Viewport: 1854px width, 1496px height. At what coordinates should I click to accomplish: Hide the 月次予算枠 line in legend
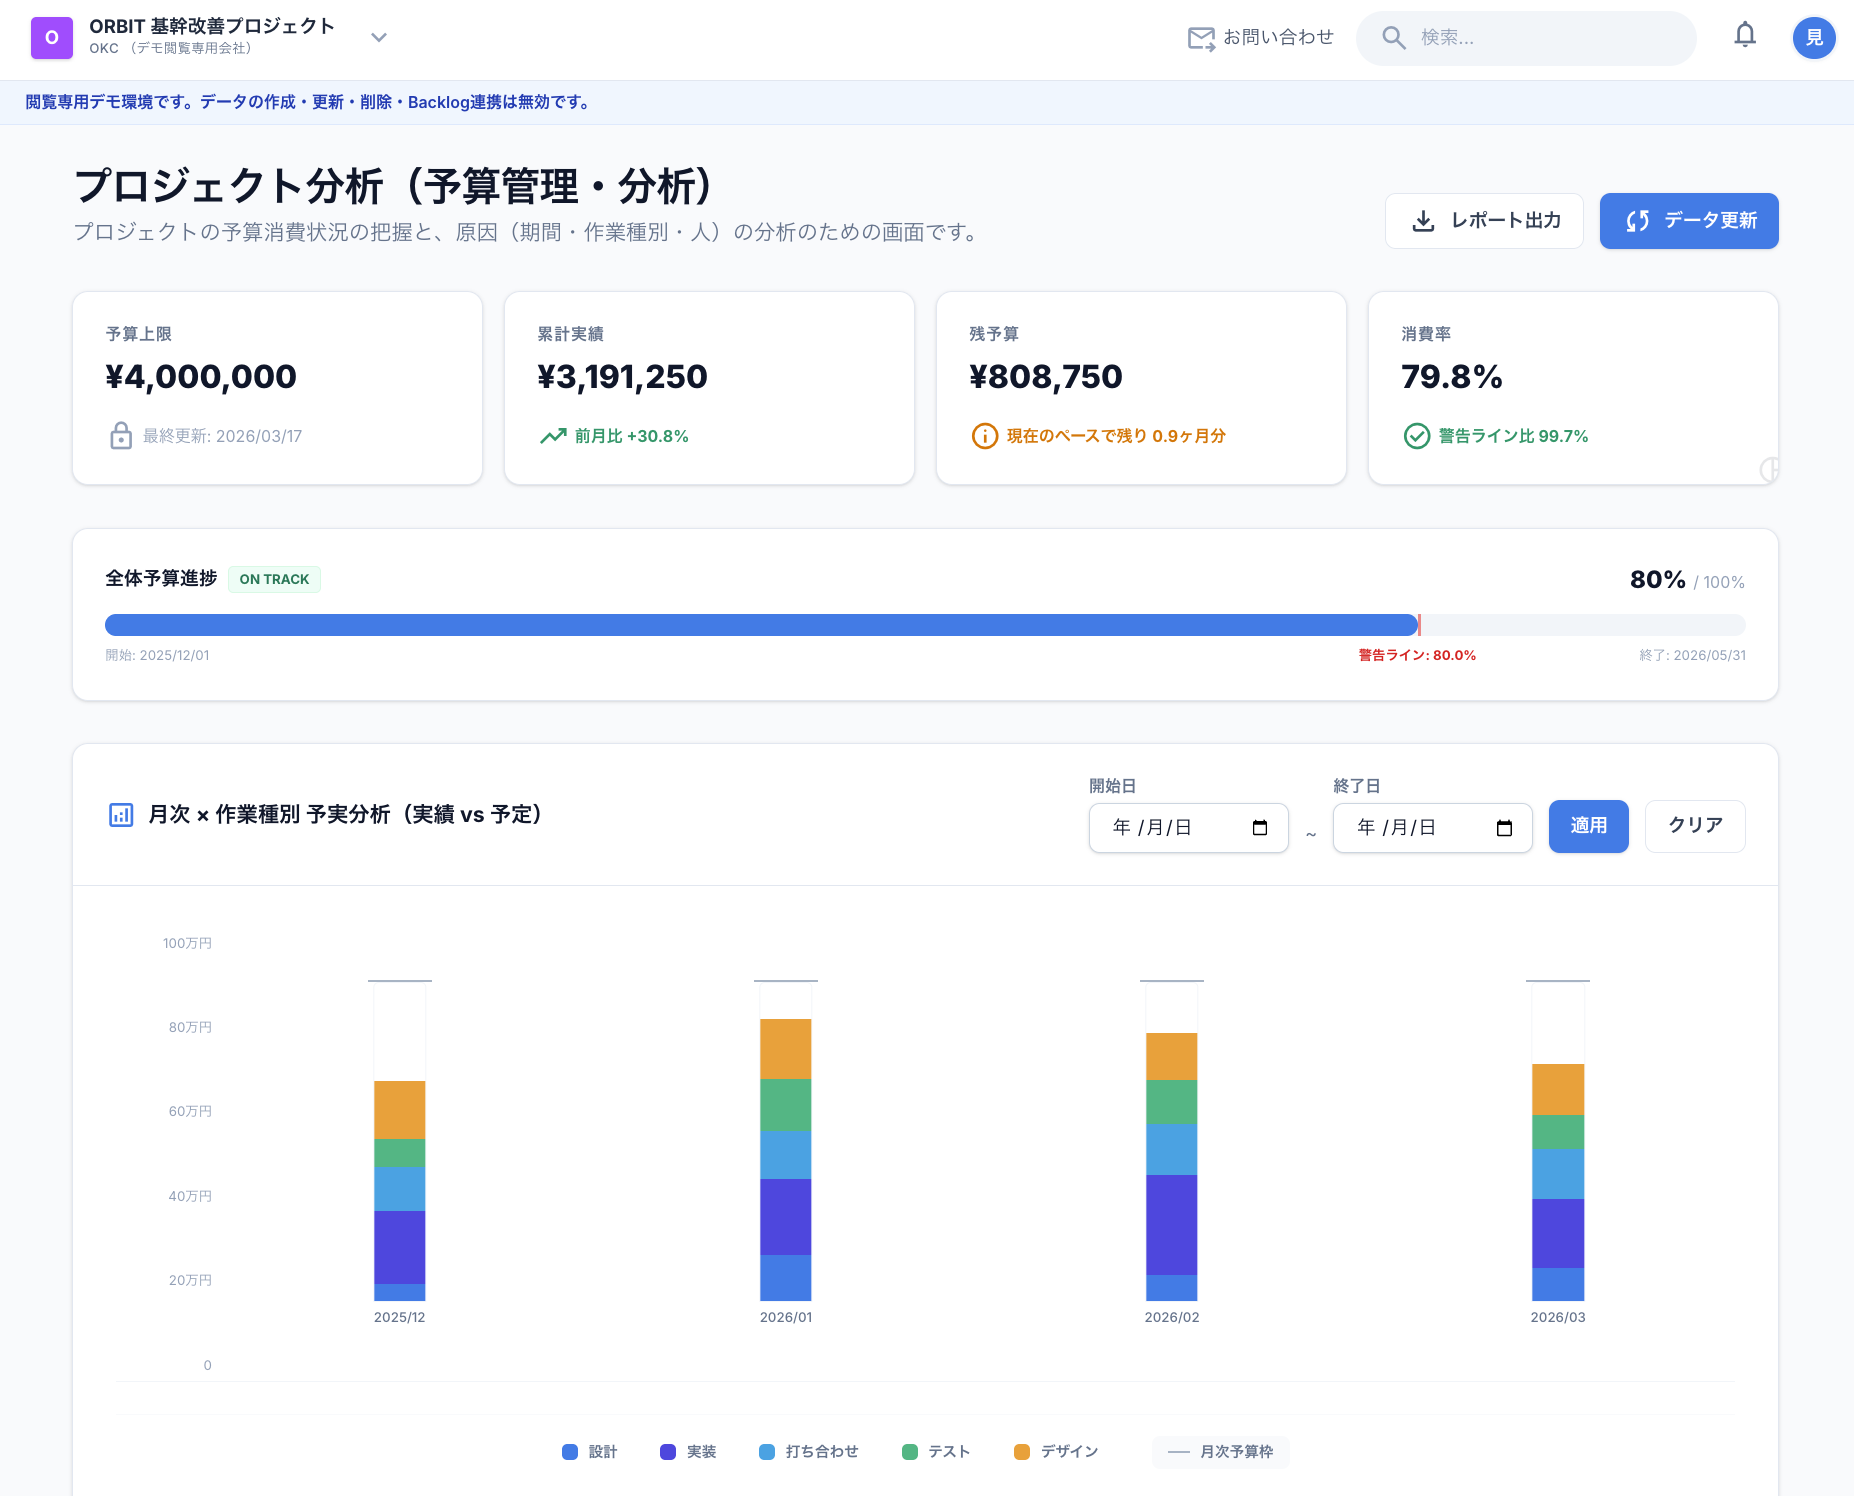click(x=1221, y=1452)
